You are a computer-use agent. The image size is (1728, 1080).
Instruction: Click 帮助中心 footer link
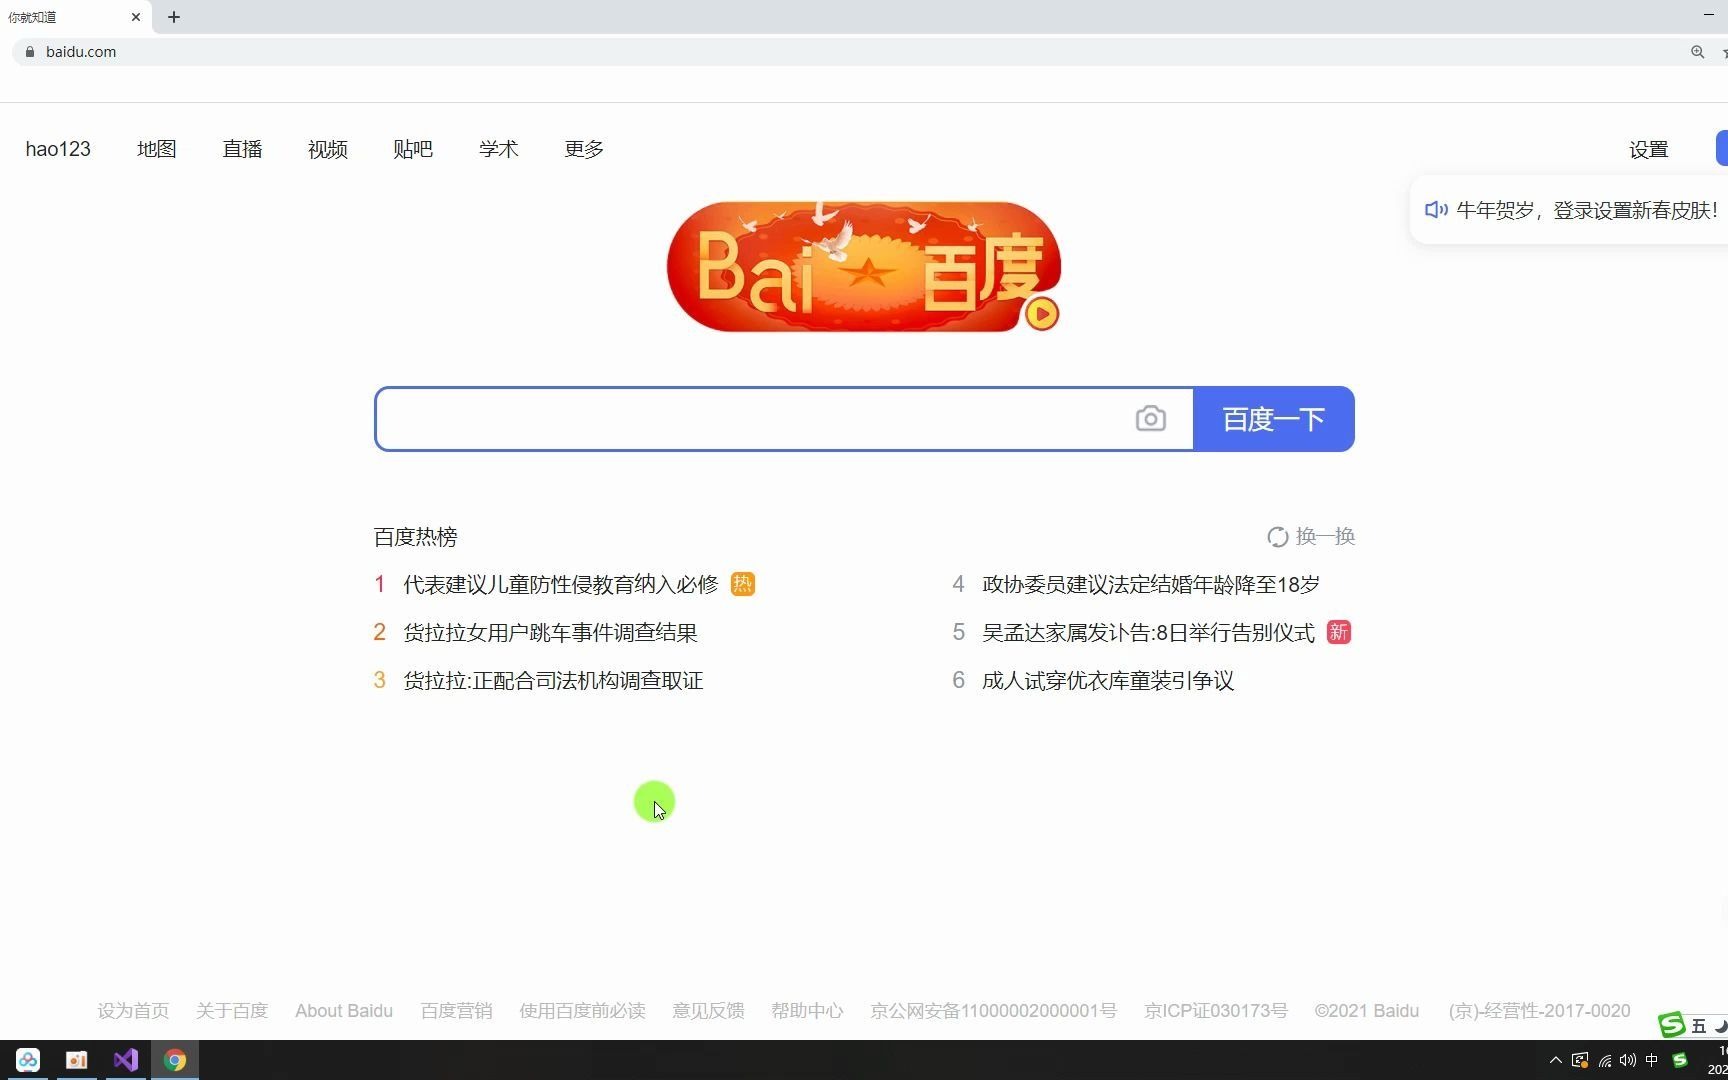[807, 1011]
